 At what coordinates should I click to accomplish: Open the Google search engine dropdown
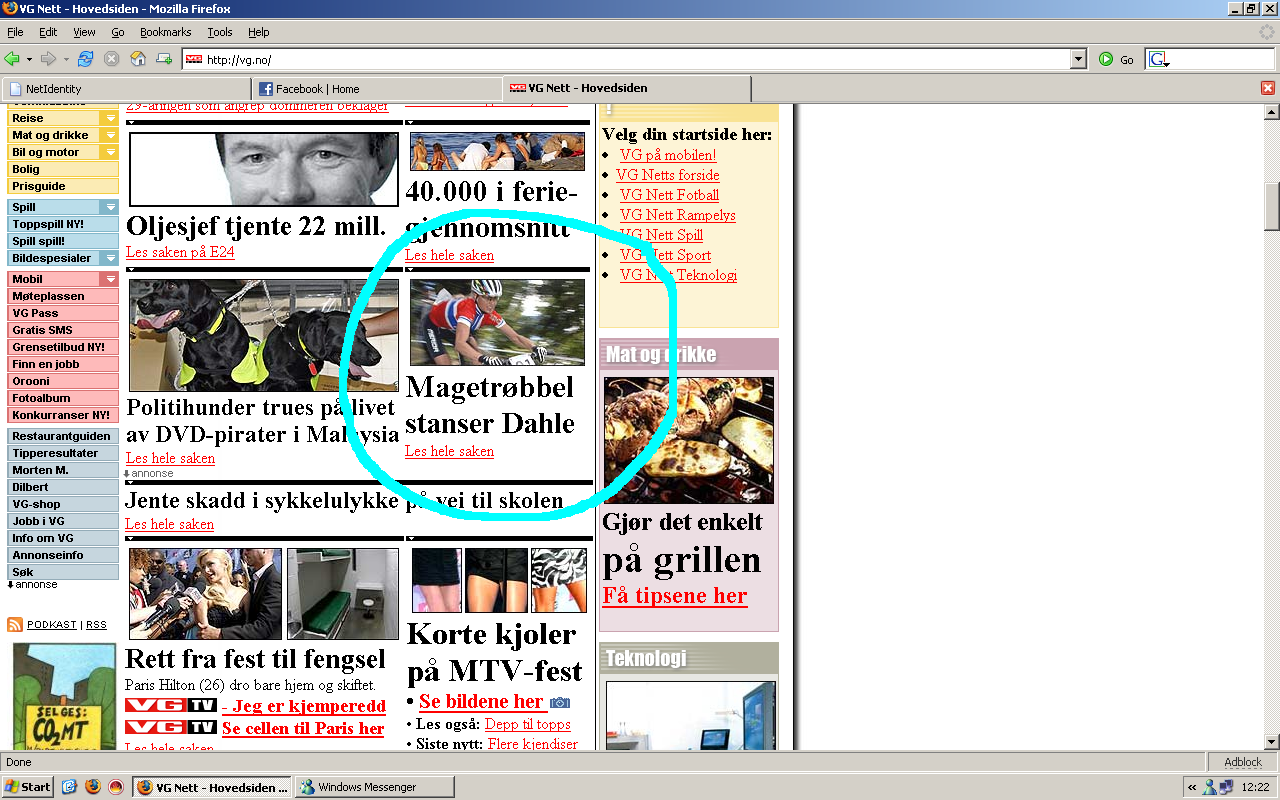point(1160,60)
